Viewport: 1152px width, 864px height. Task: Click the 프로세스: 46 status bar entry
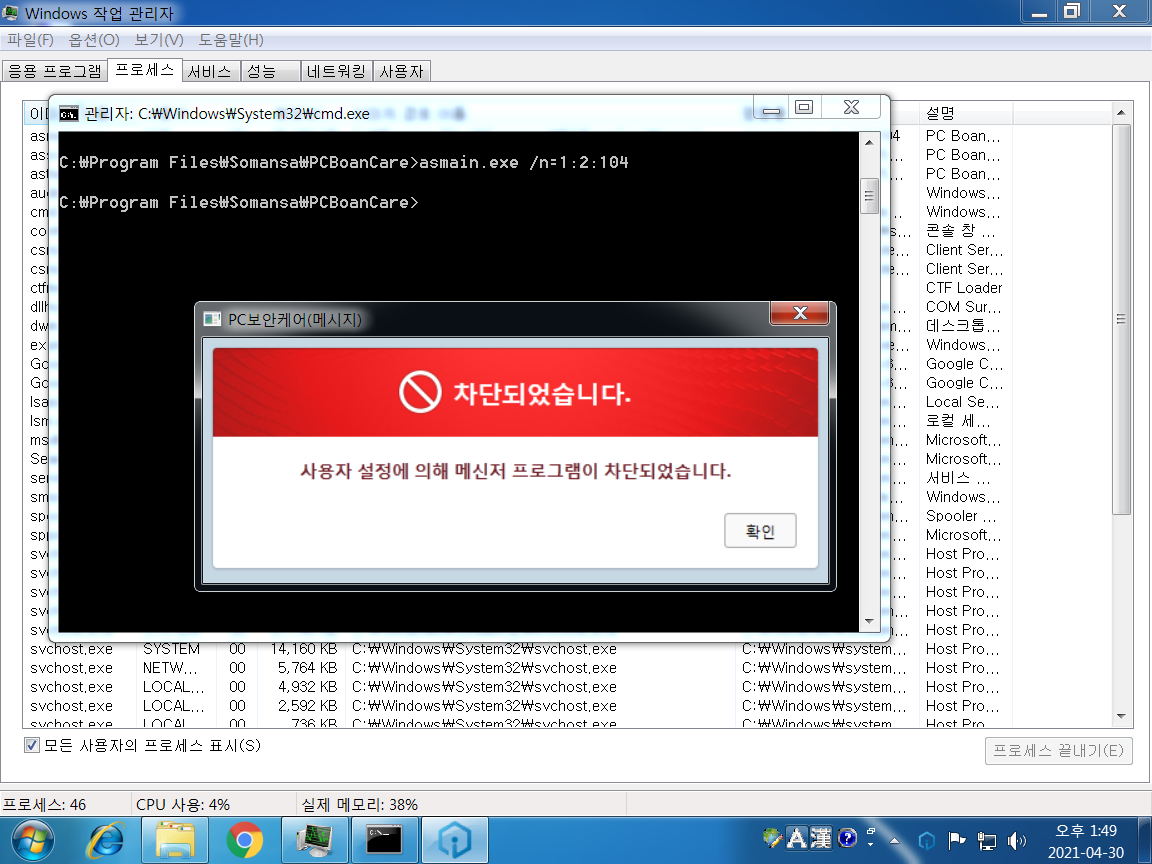click(x=45, y=804)
